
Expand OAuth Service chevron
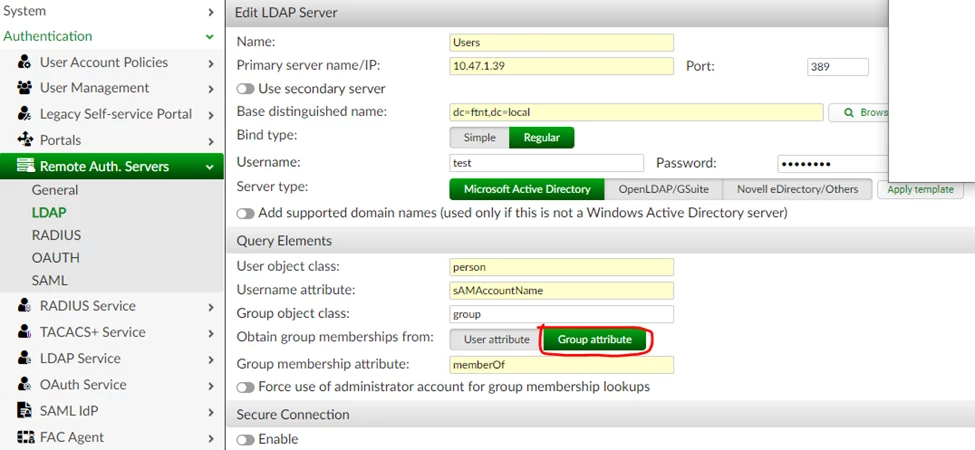(x=211, y=386)
